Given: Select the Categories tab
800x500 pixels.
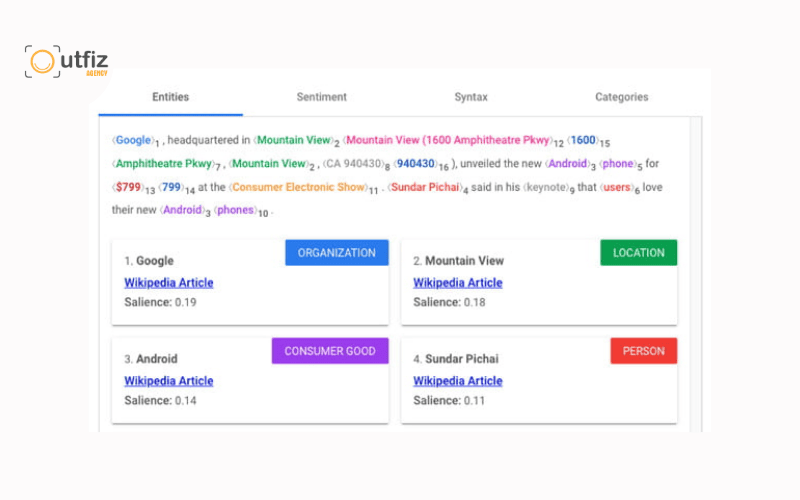Looking at the screenshot, I should [x=621, y=97].
